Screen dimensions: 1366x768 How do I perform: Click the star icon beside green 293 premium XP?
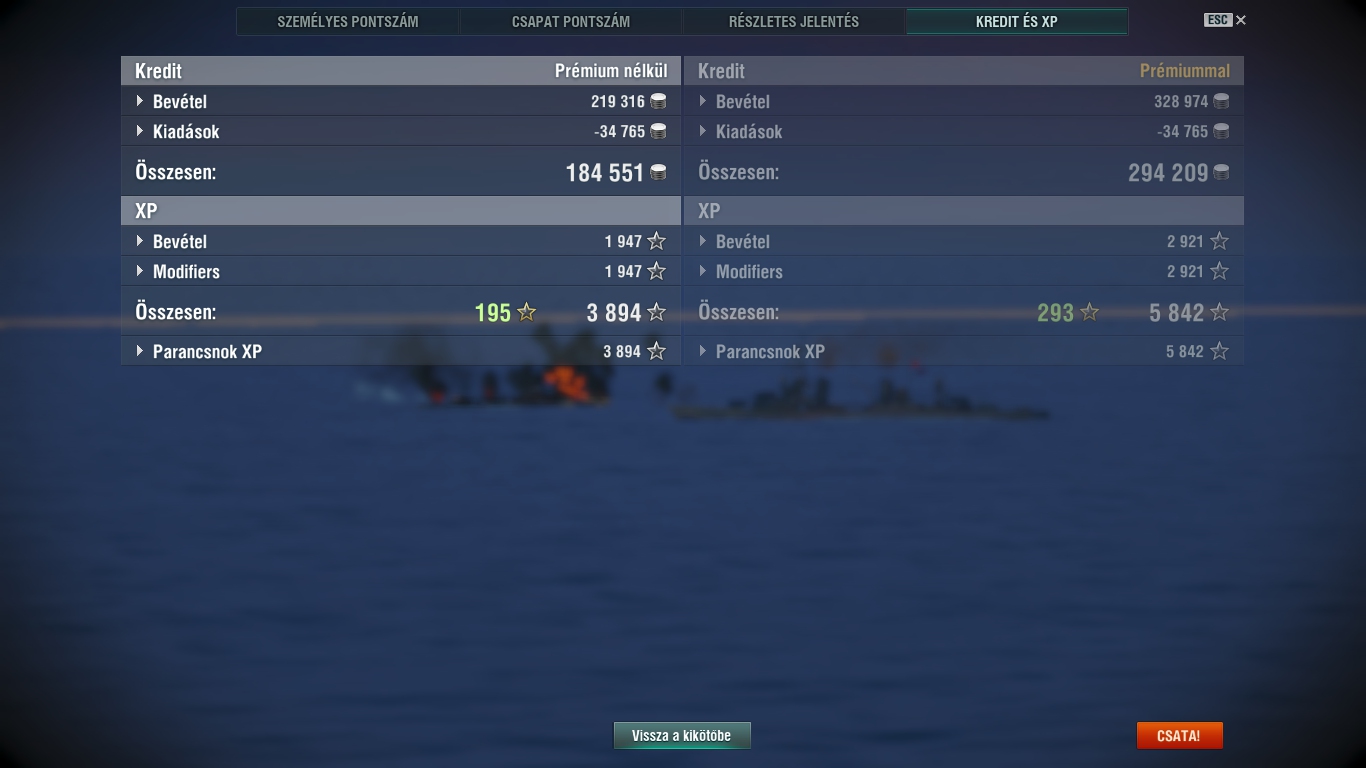coord(1090,312)
